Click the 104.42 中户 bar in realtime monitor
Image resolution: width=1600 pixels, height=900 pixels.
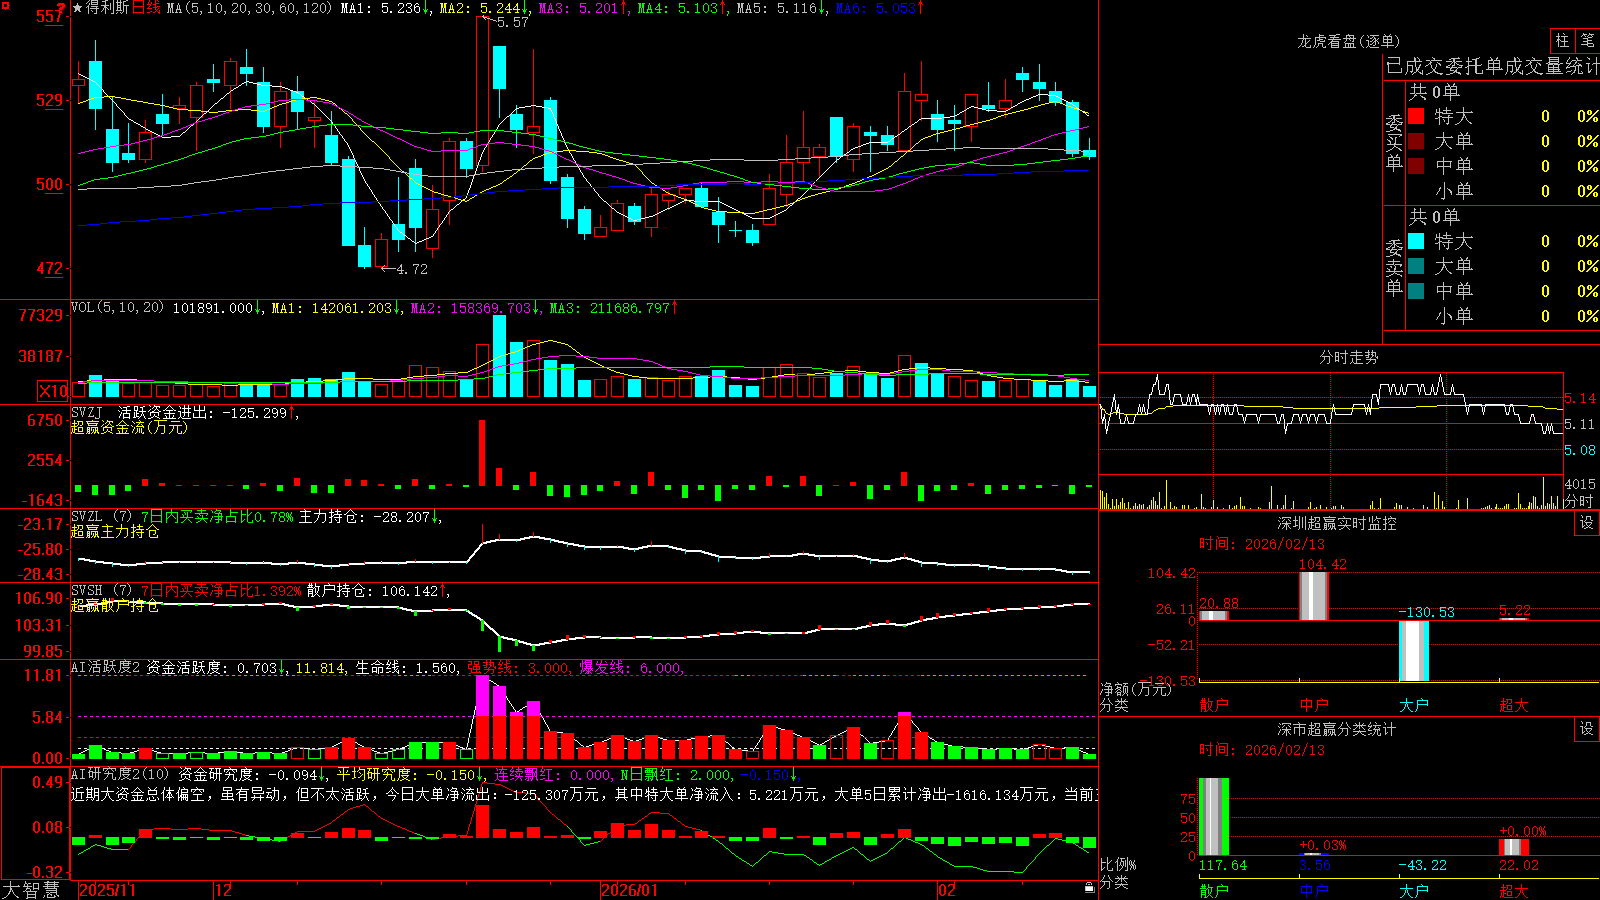(x=1314, y=596)
